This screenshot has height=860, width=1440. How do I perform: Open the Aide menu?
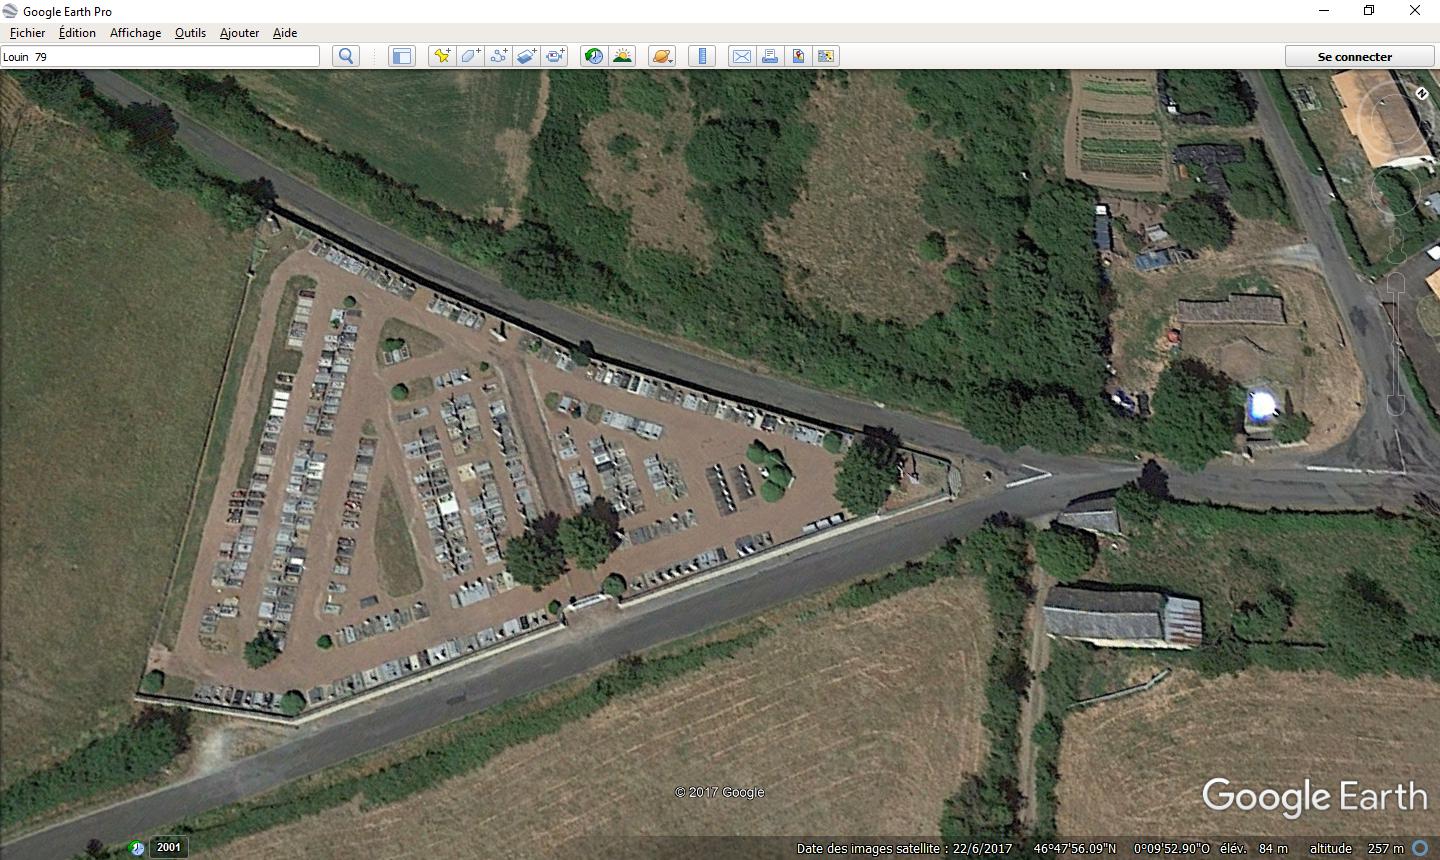coord(285,33)
